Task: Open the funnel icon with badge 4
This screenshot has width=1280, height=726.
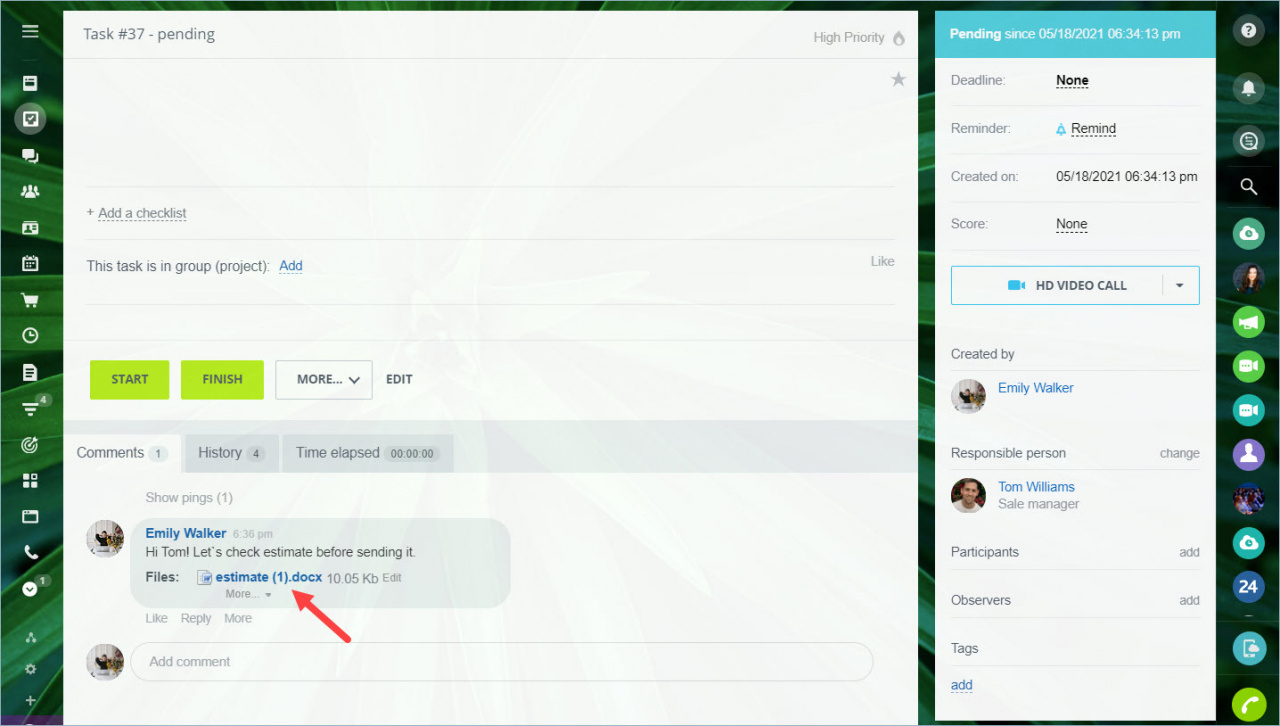Action: point(30,408)
